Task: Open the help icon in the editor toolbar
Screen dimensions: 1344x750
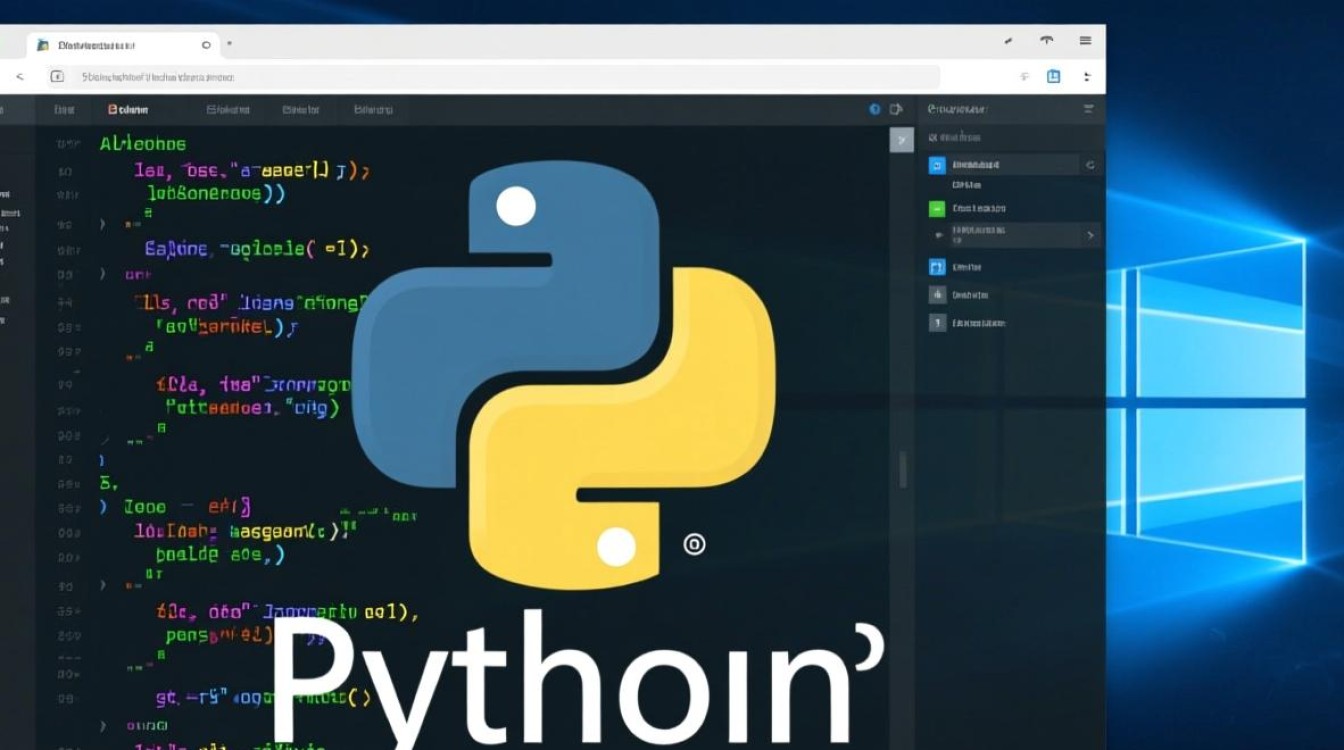Action: pyautogui.click(x=874, y=109)
